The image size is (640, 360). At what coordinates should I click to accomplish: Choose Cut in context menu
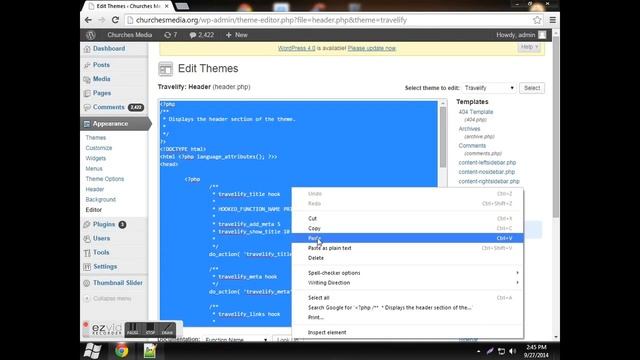coord(408,219)
